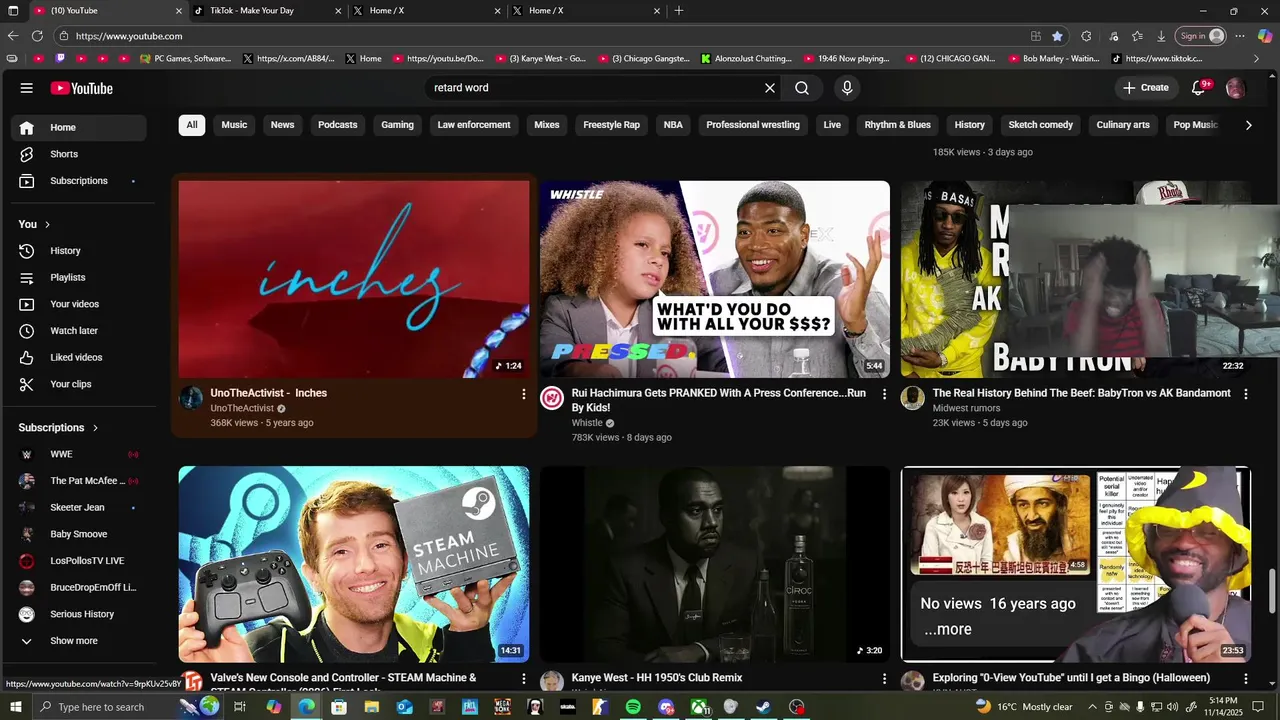
Task: Click the browser Sign in button
Action: tap(1200, 36)
